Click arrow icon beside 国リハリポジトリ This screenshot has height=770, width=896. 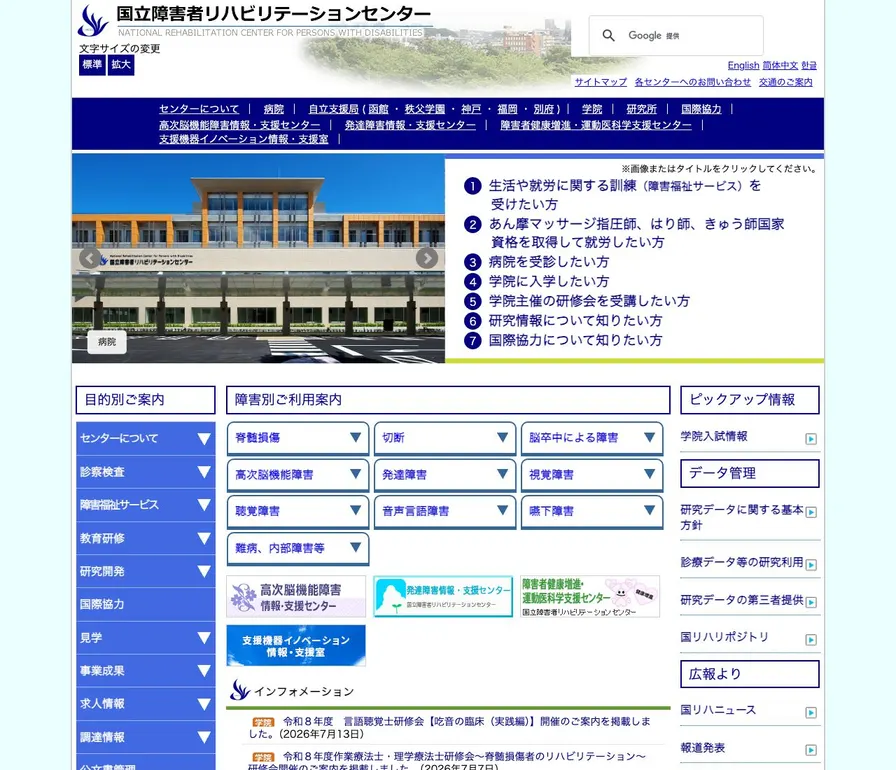[811, 640]
